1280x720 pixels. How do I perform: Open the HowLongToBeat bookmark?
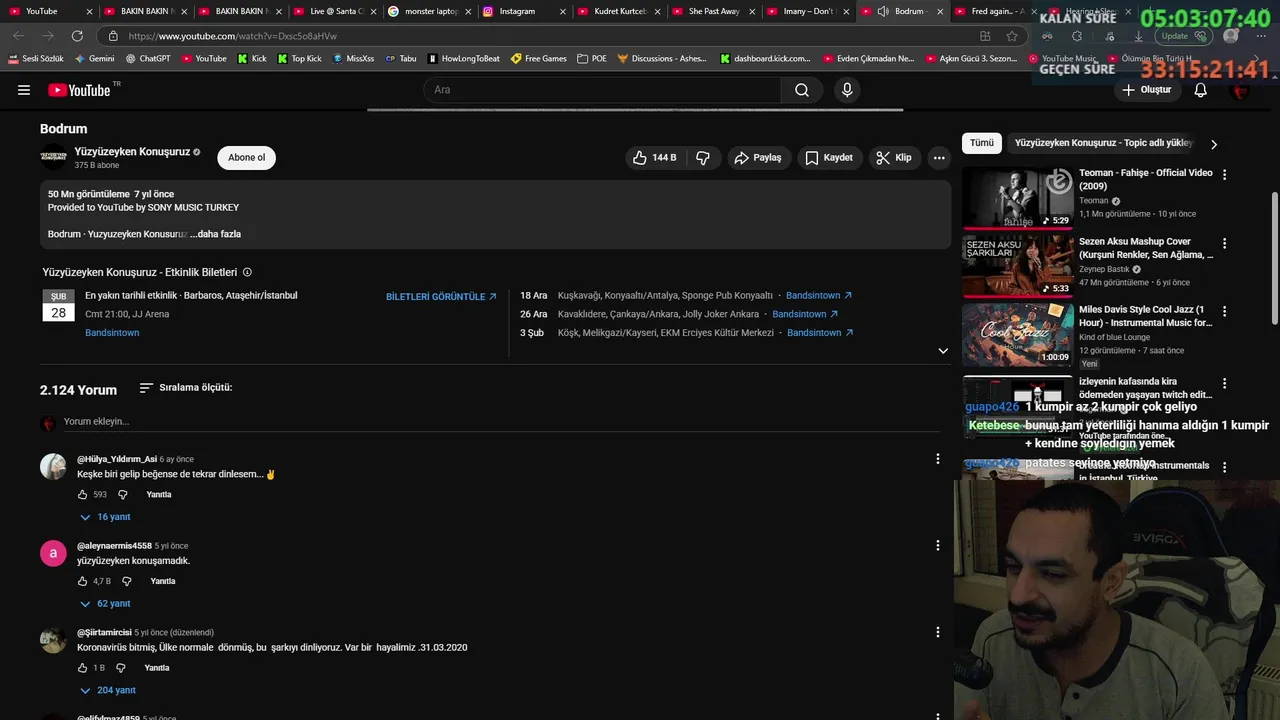464,59
